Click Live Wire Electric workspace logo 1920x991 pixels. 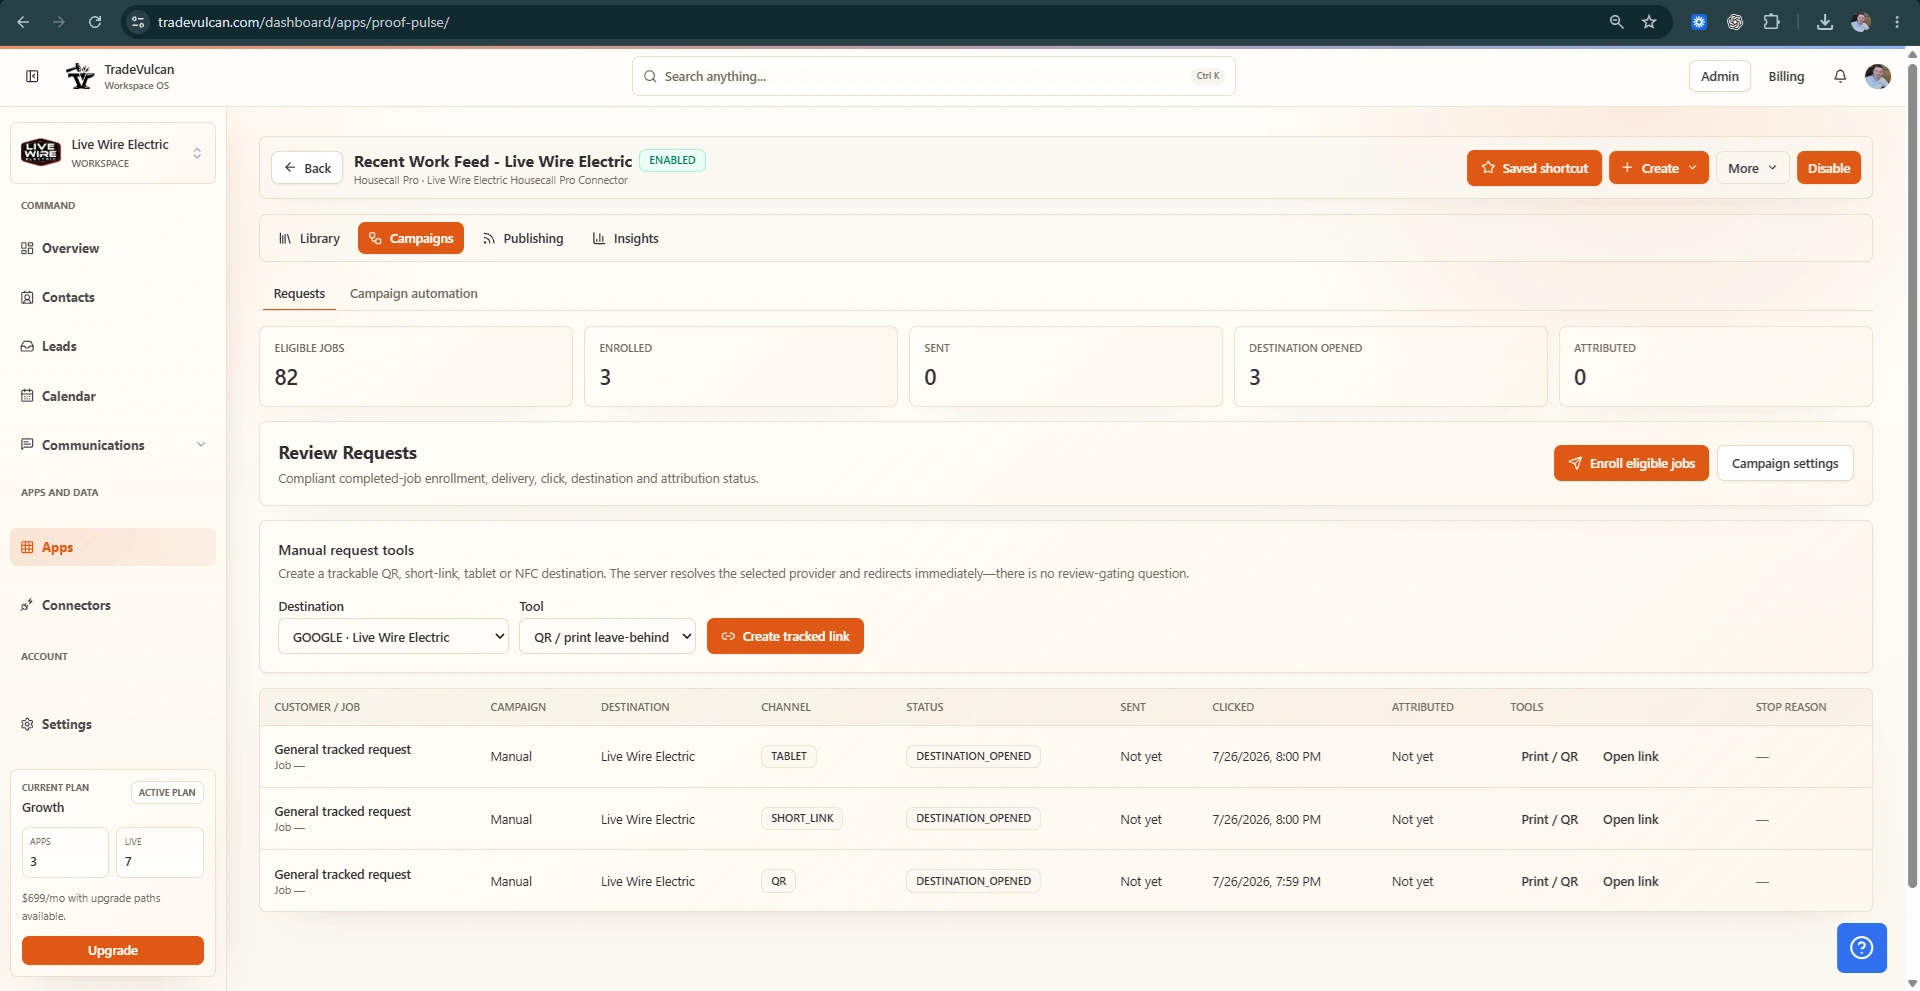point(41,153)
